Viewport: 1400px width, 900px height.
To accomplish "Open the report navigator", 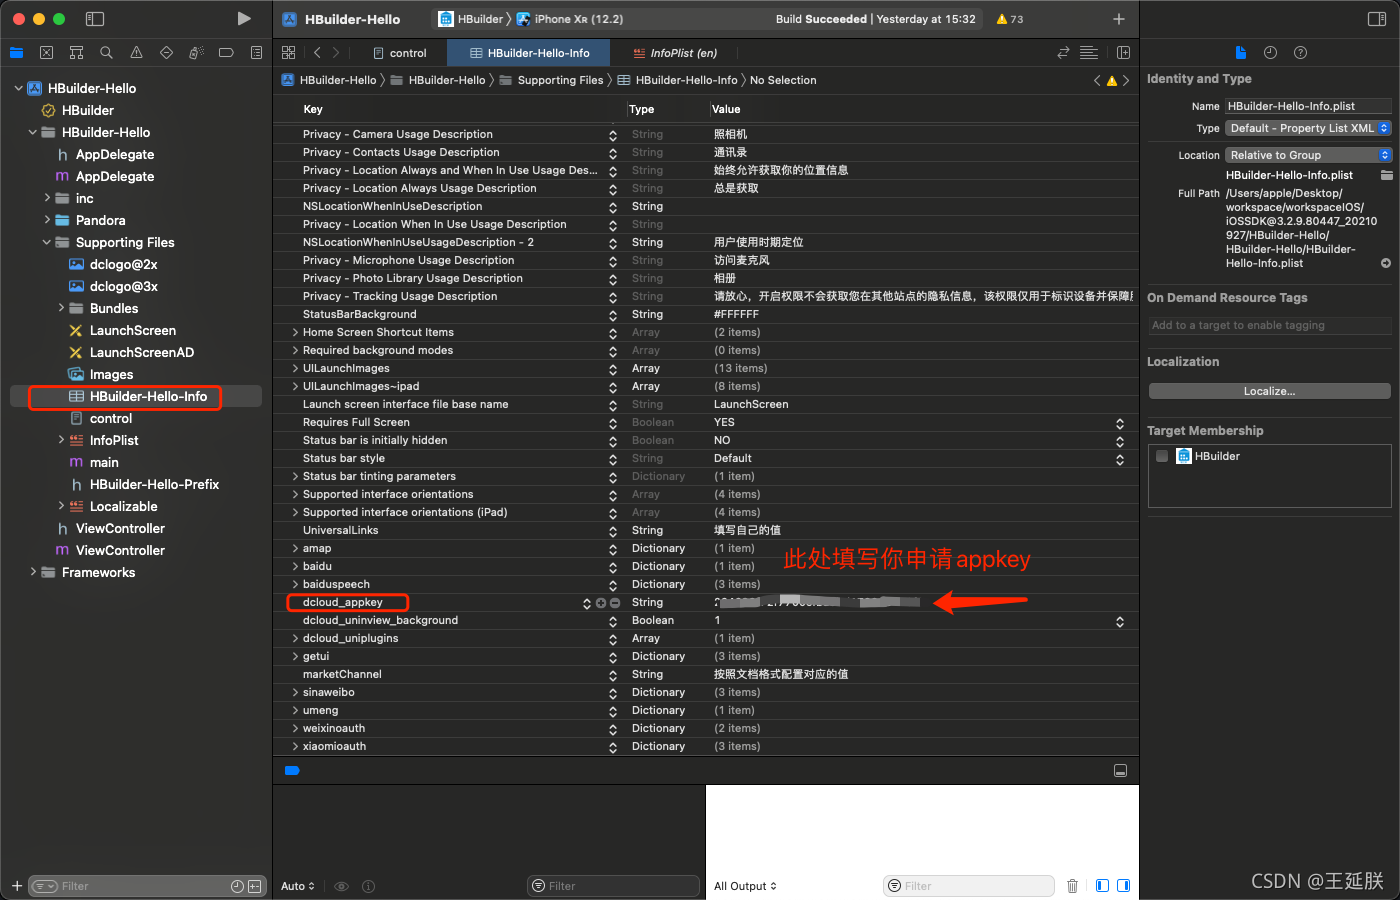I will pyautogui.click(x=256, y=53).
